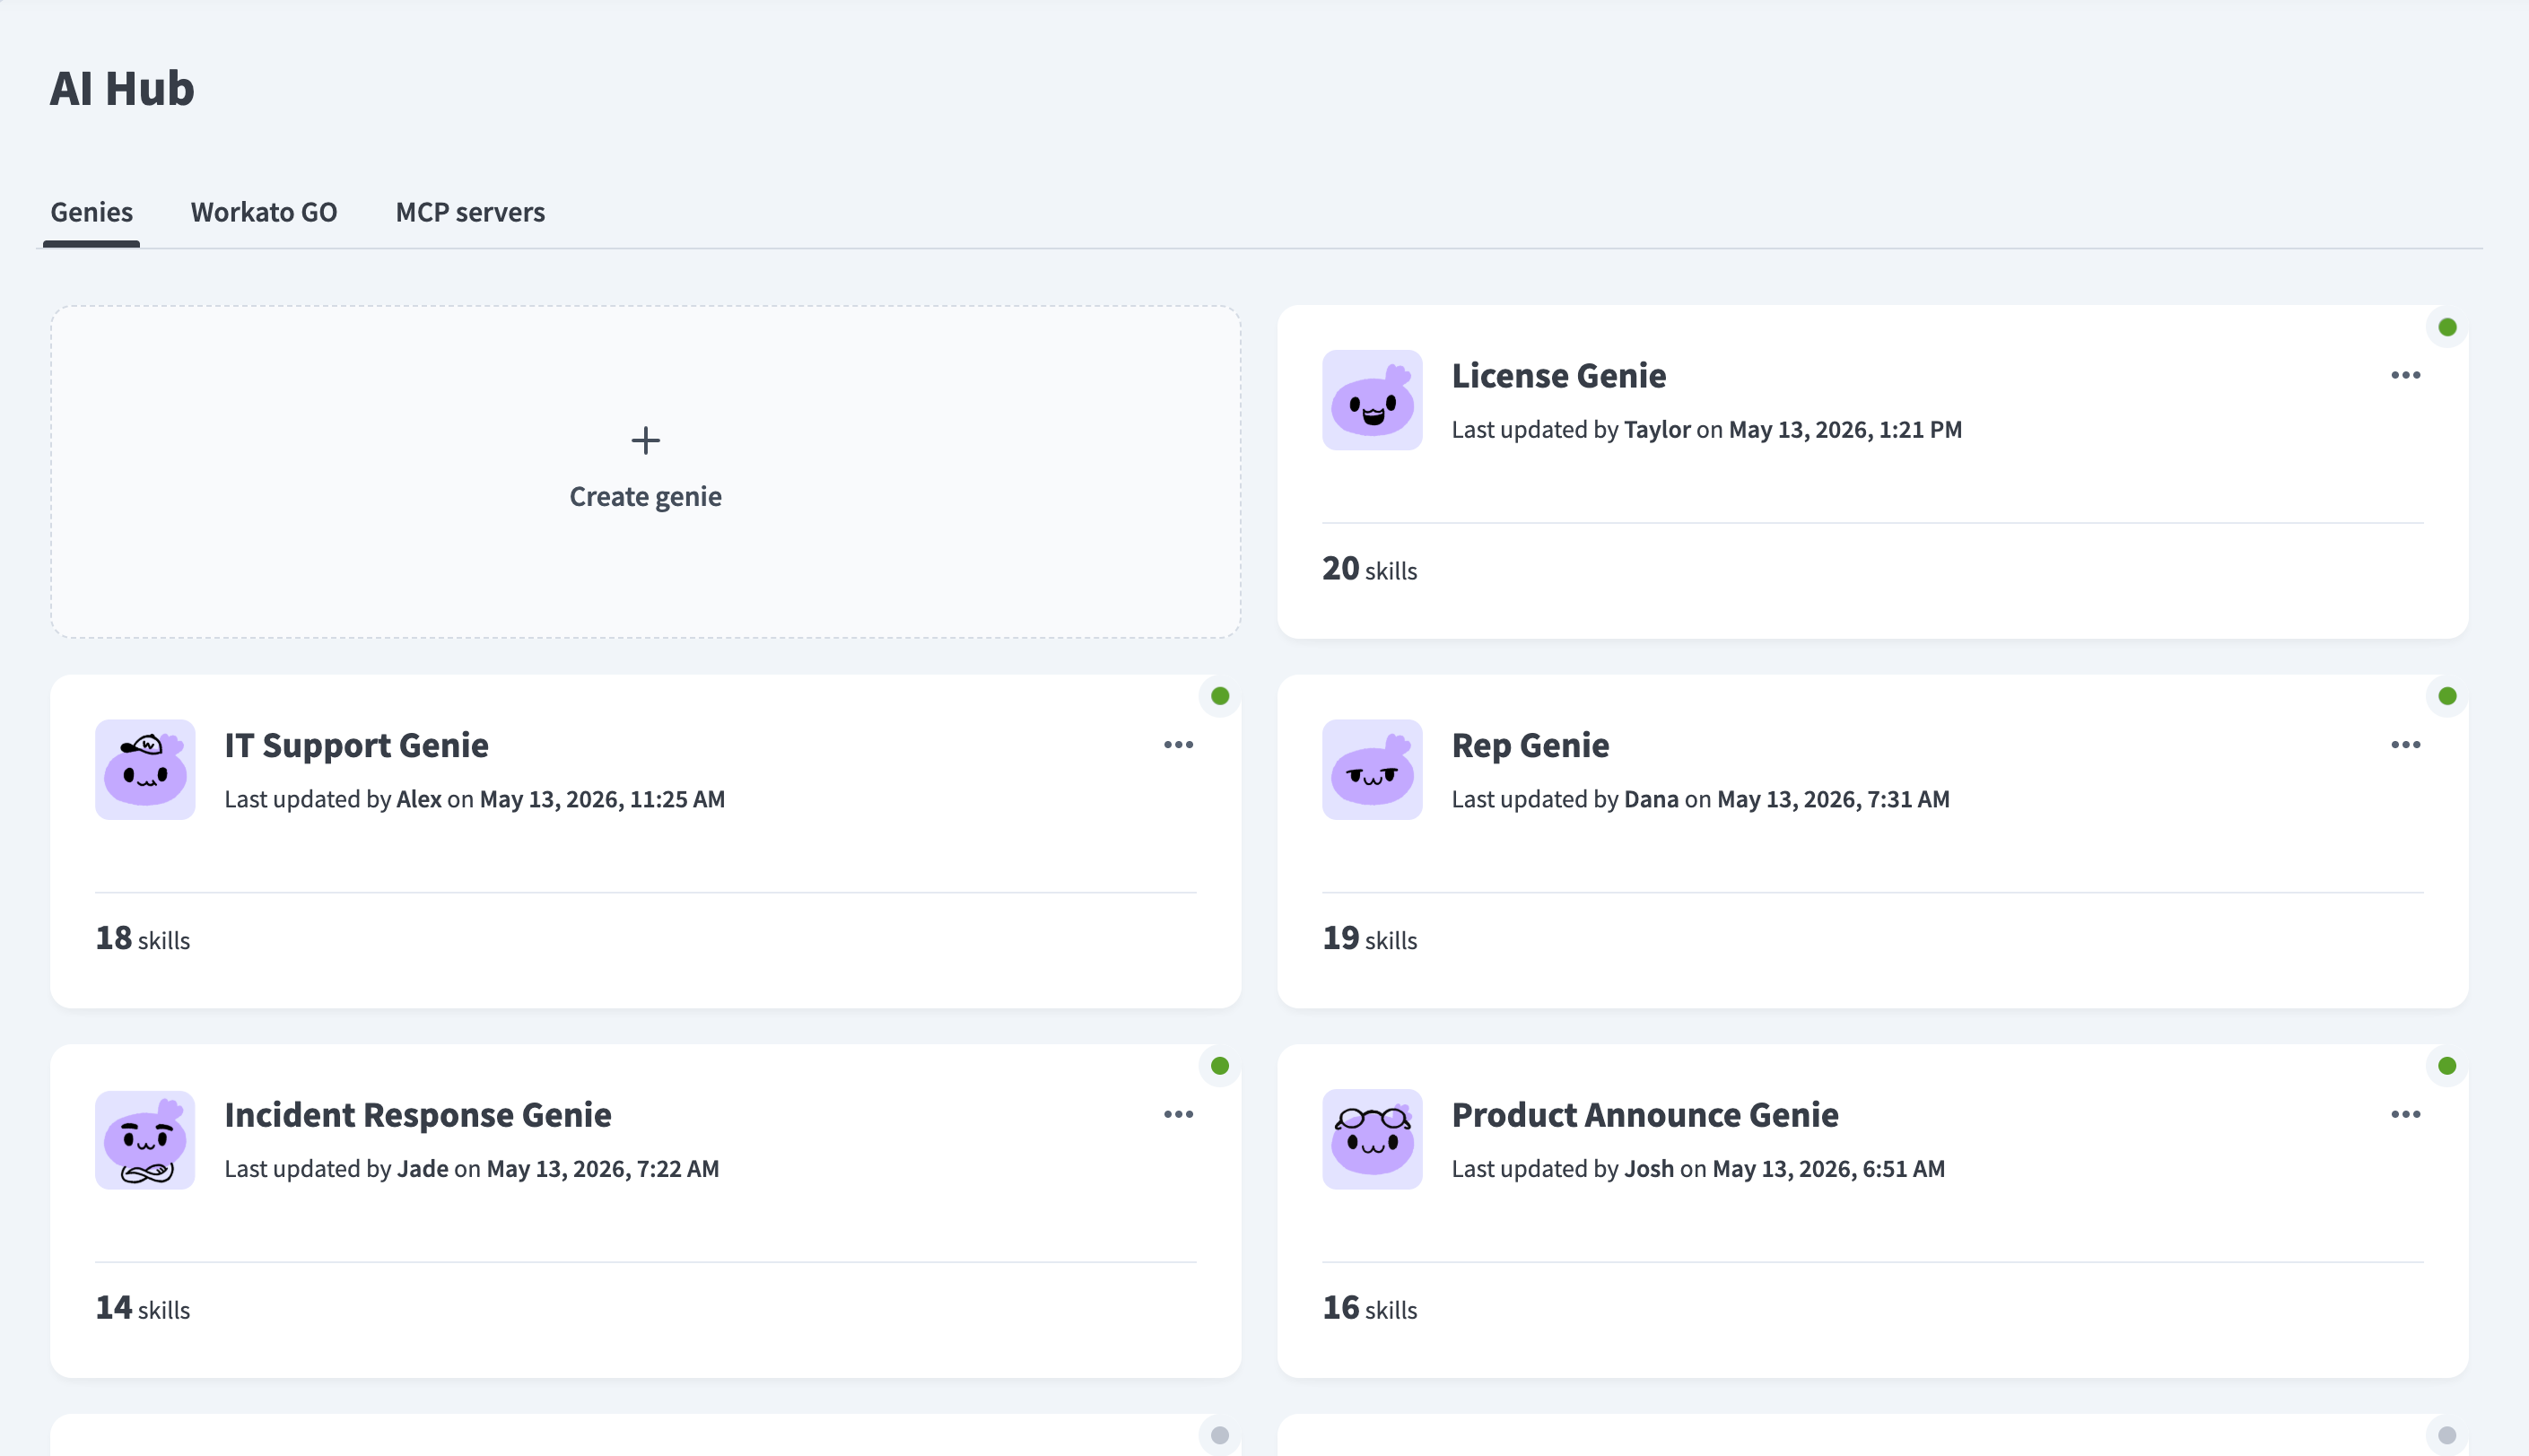Click the "Last updated by Alex" text
The height and width of the screenshot is (1456, 2529).
(x=333, y=800)
